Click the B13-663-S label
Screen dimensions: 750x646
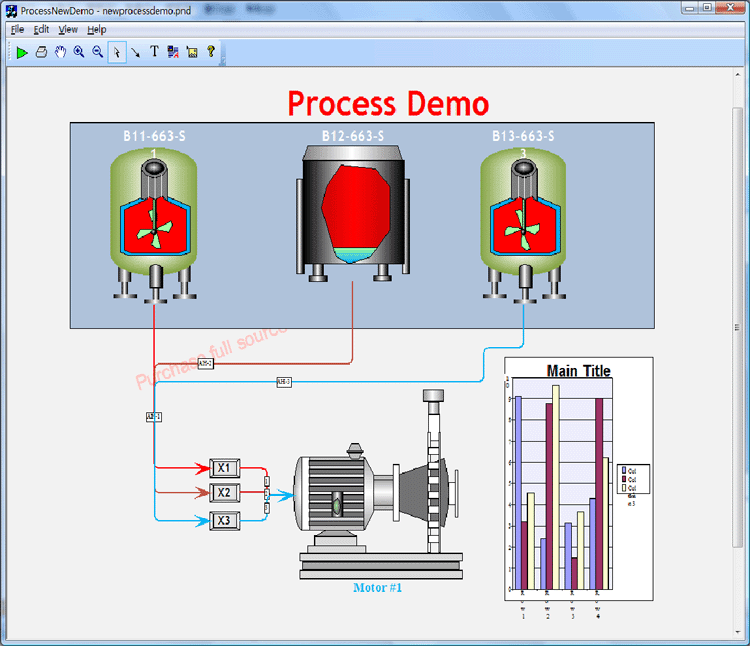click(x=524, y=136)
